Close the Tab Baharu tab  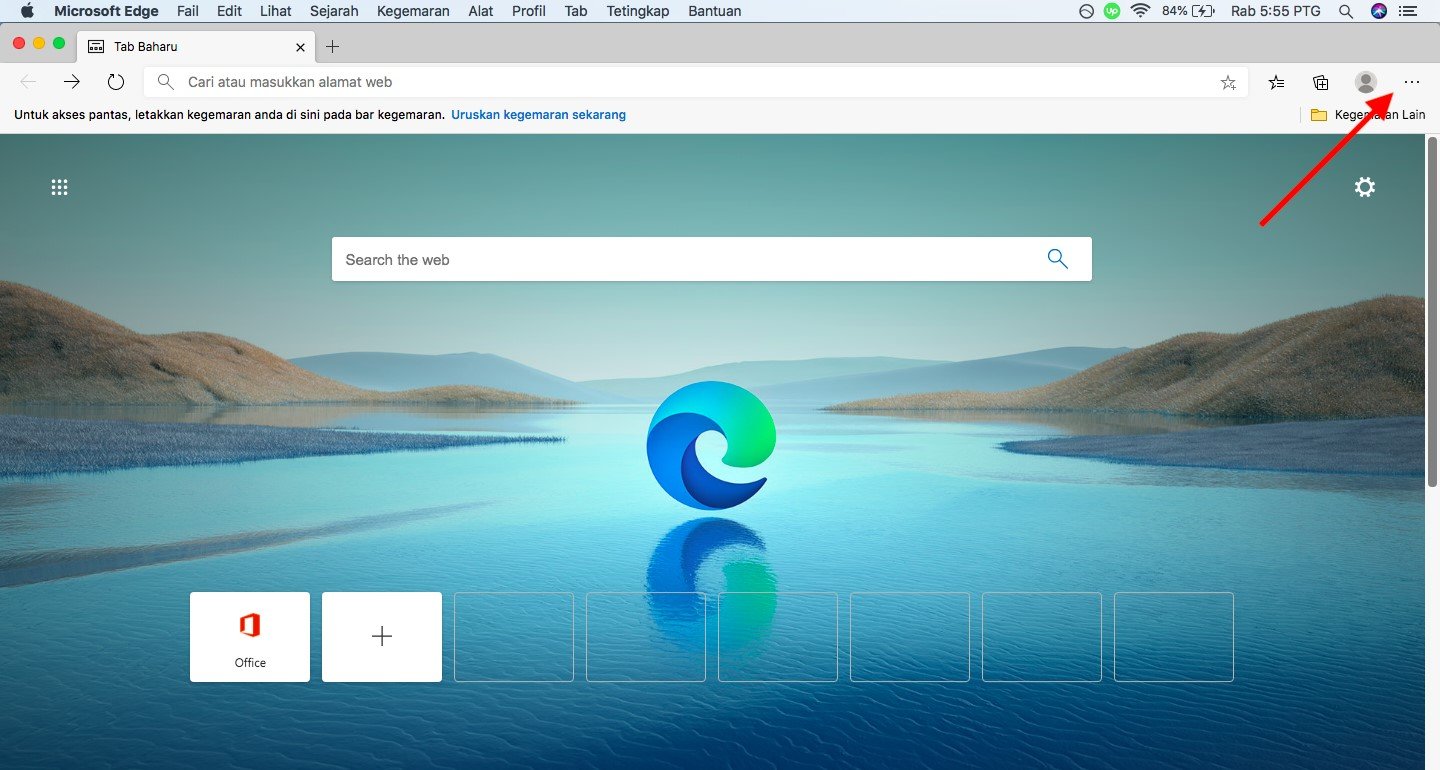point(301,46)
